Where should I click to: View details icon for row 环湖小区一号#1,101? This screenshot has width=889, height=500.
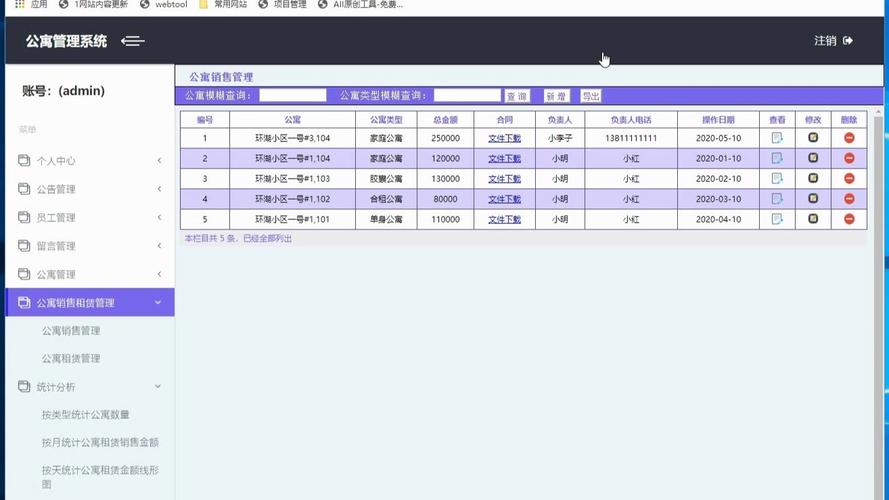coord(777,219)
